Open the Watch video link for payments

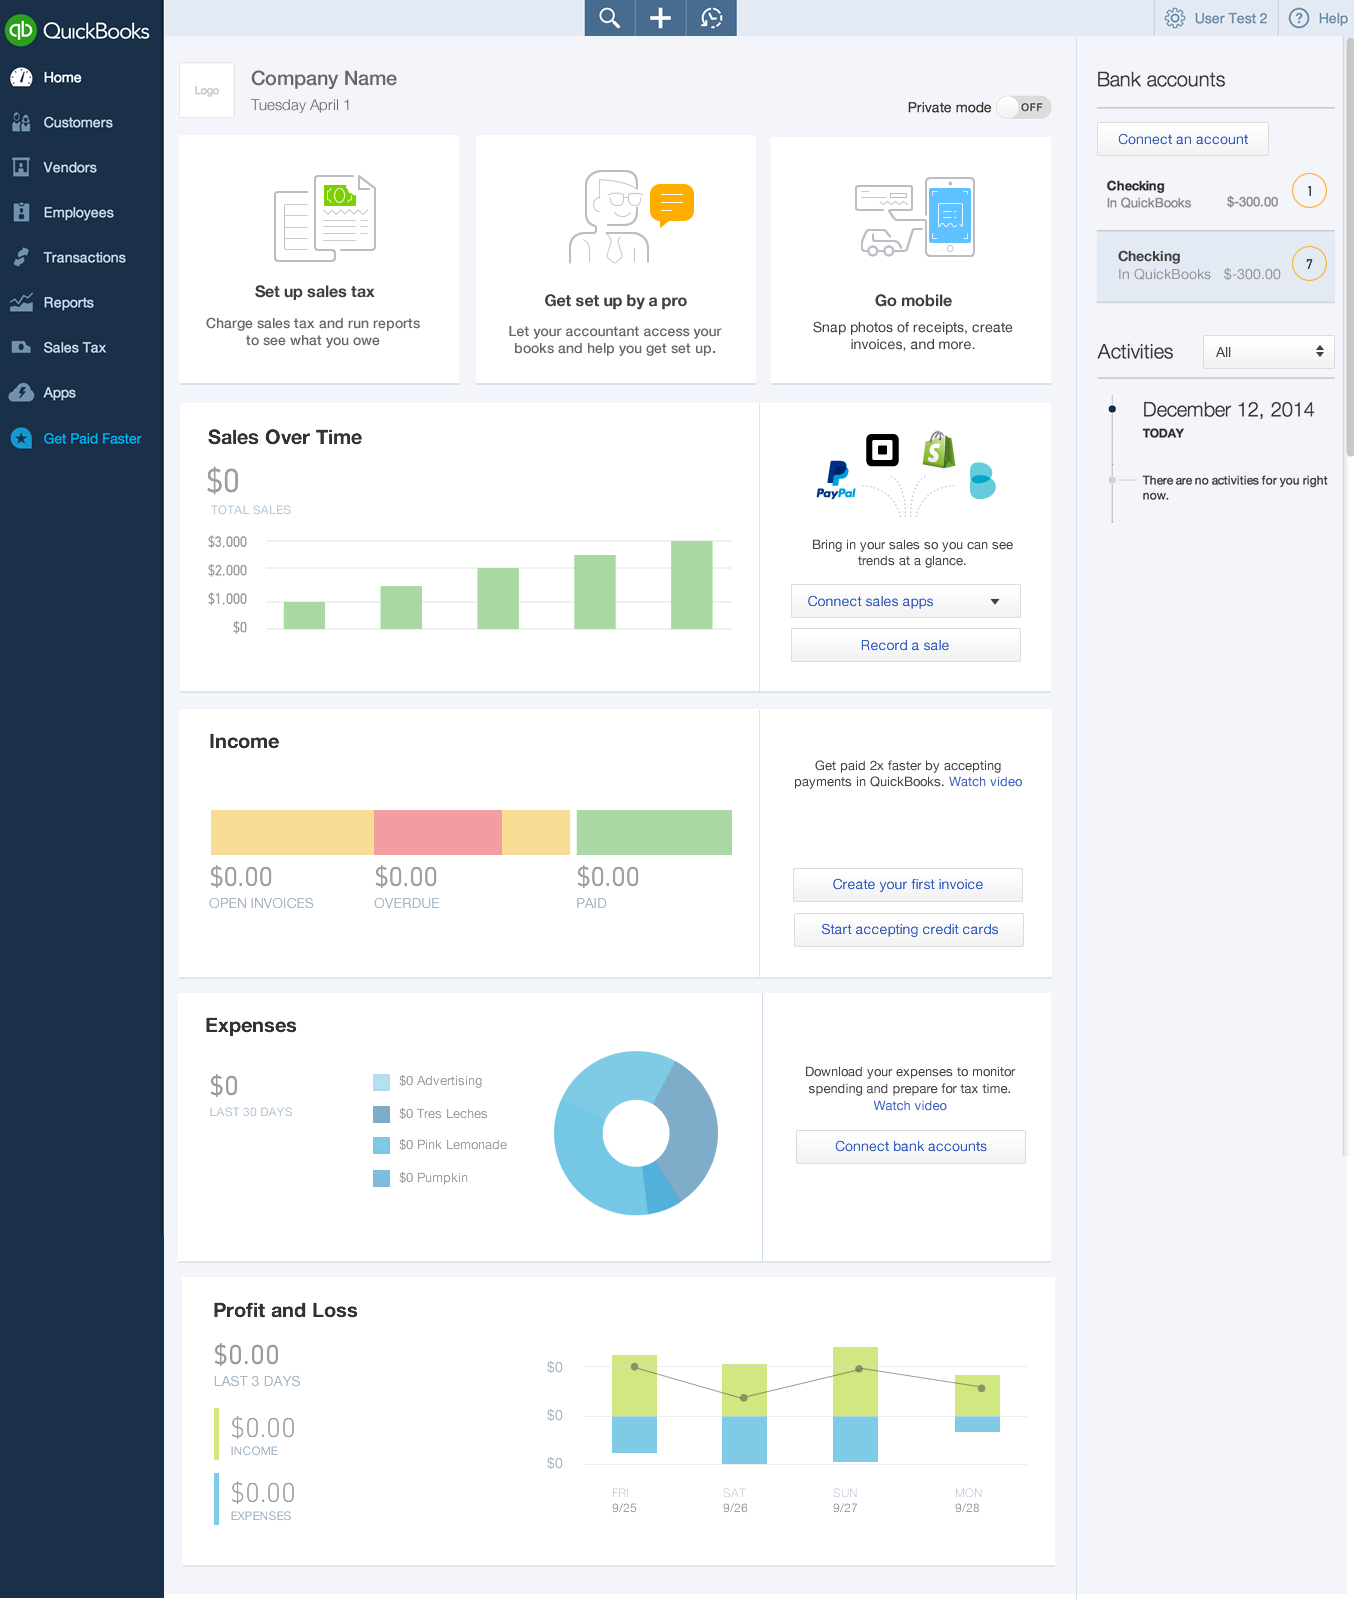point(985,782)
